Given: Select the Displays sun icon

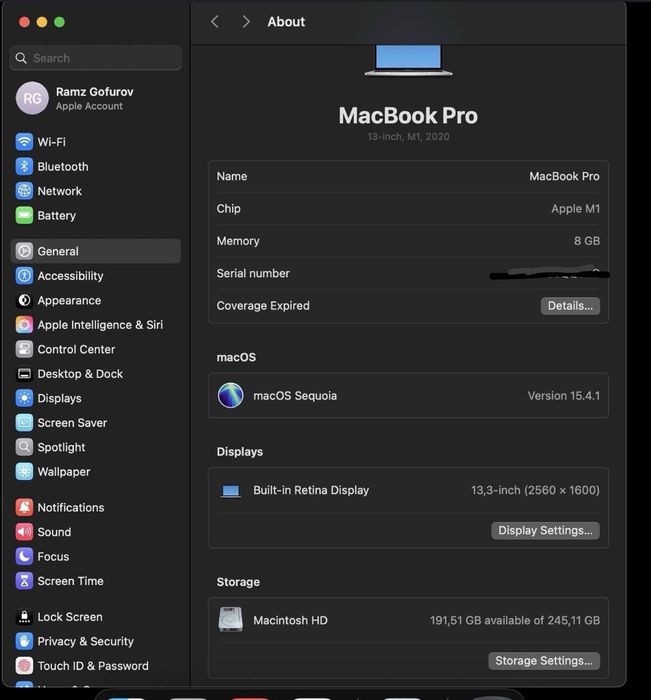Looking at the screenshot, I should (24, 398).
